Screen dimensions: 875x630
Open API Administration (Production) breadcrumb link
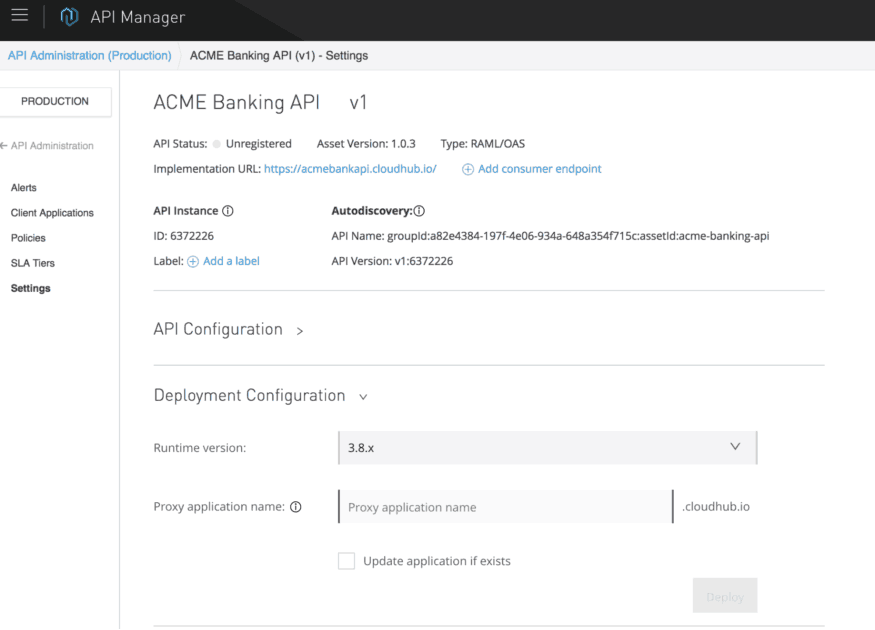coord(89,55)
